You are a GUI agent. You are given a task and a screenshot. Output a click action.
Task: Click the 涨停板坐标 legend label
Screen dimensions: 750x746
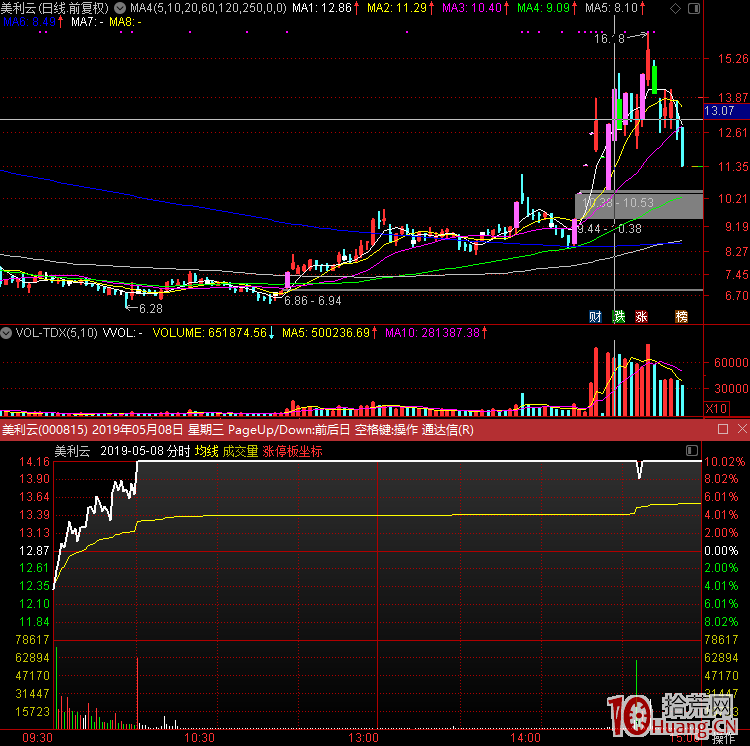tap(292, 451)
